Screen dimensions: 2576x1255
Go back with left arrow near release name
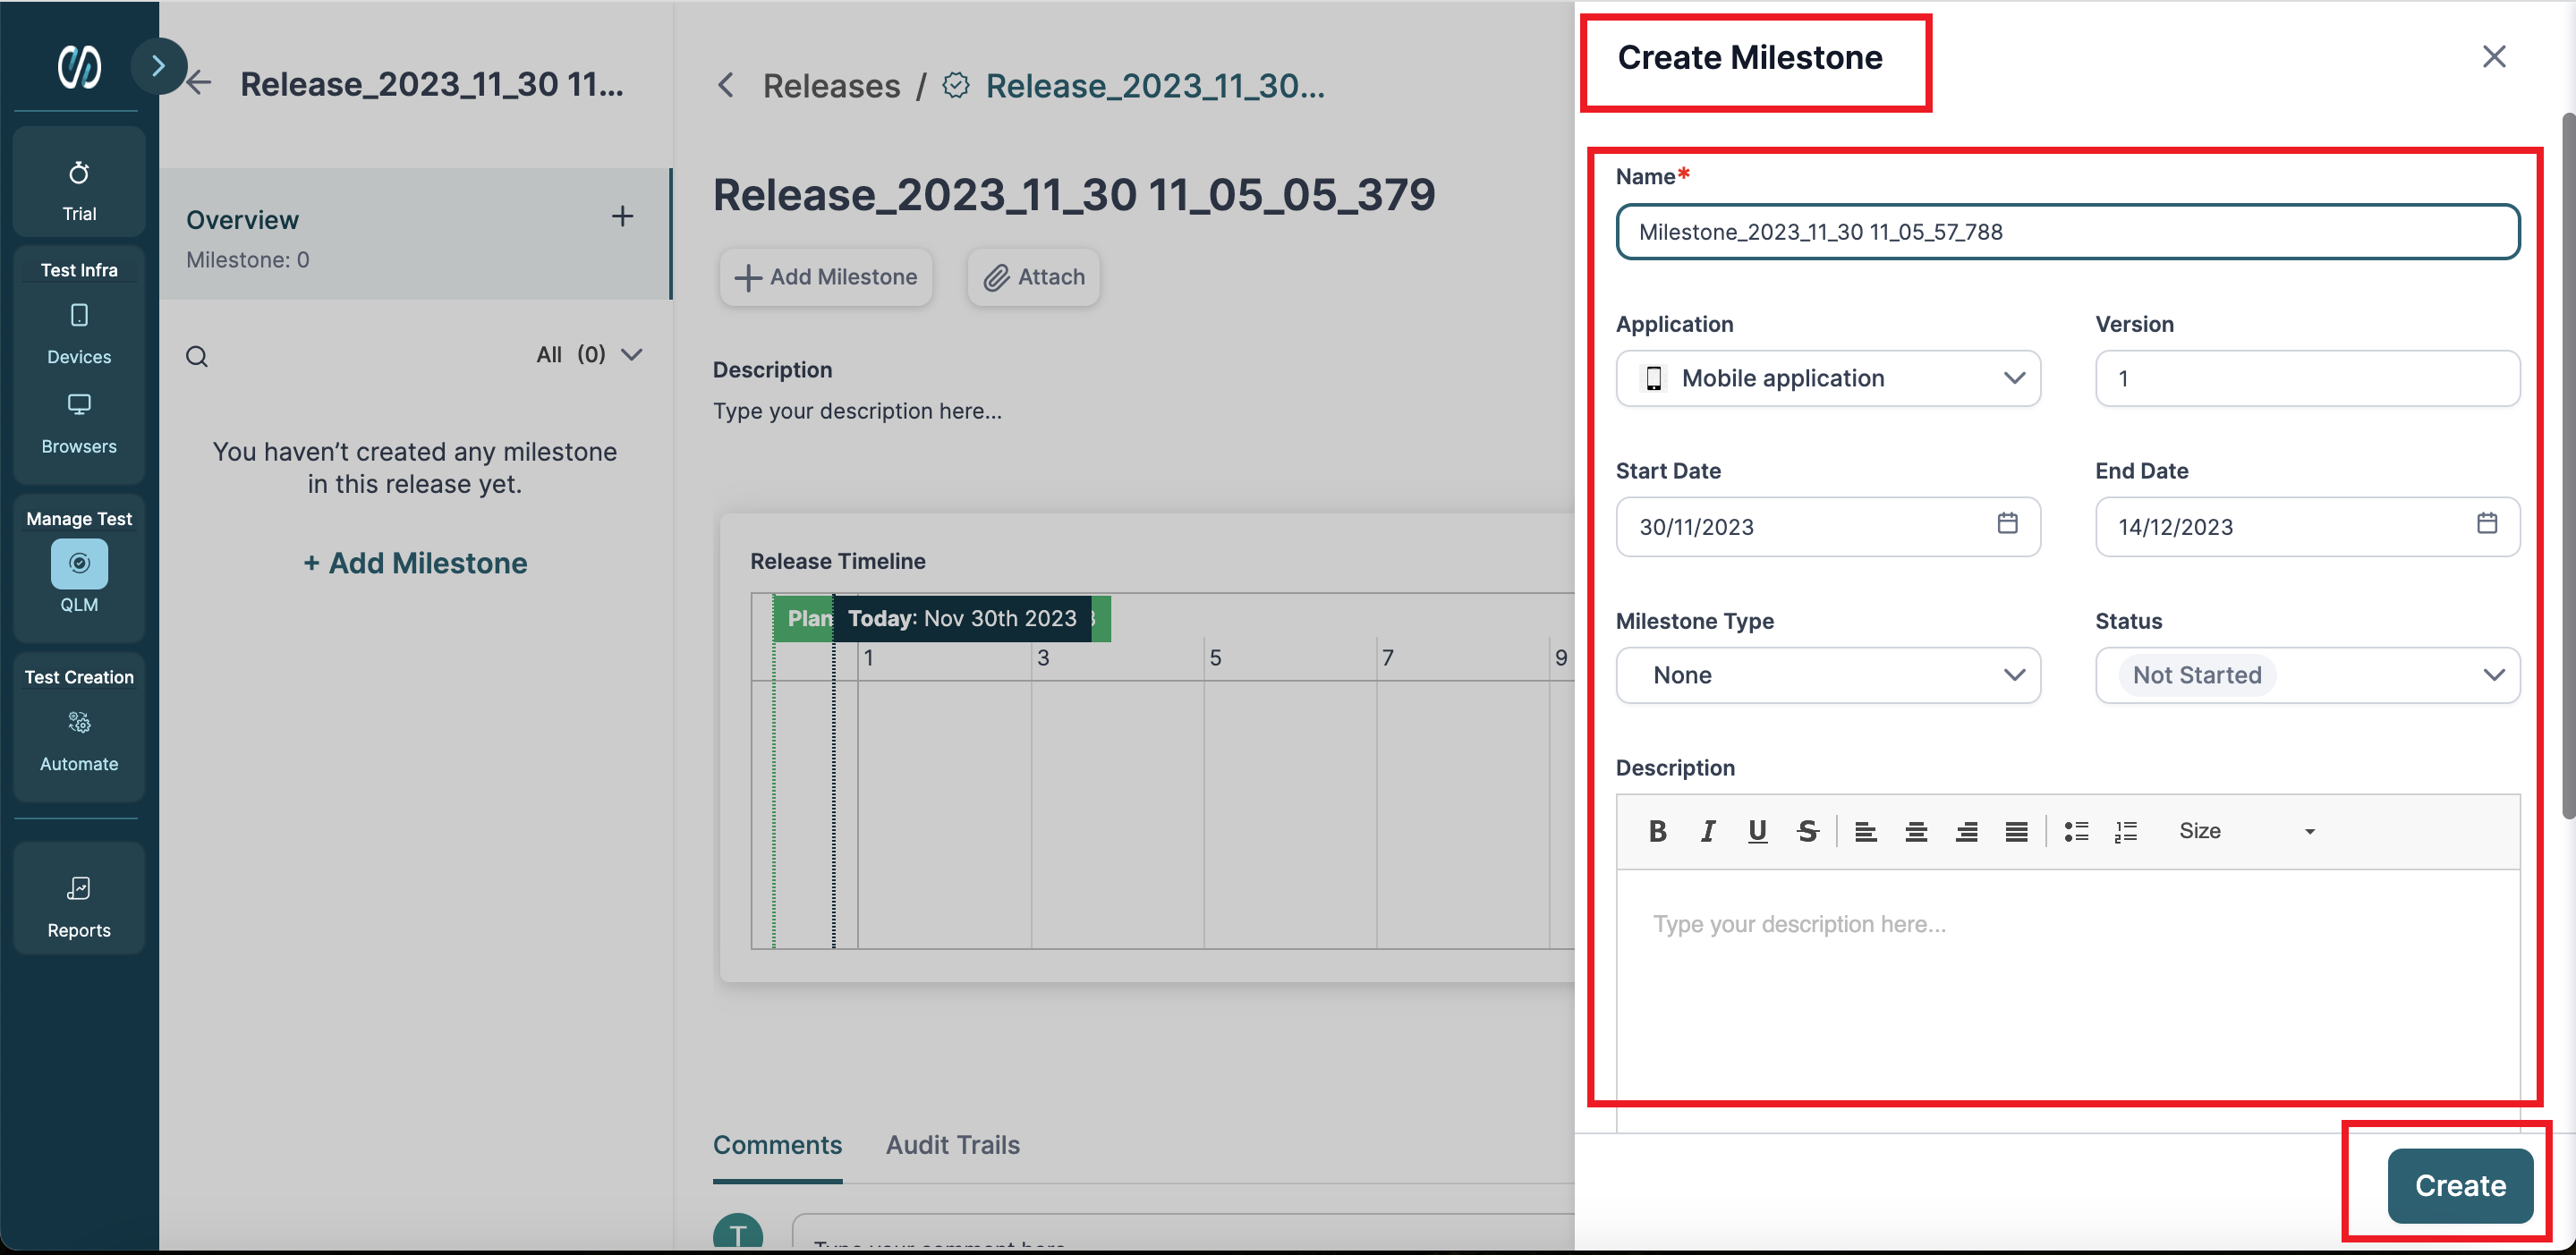pos(200,83)
